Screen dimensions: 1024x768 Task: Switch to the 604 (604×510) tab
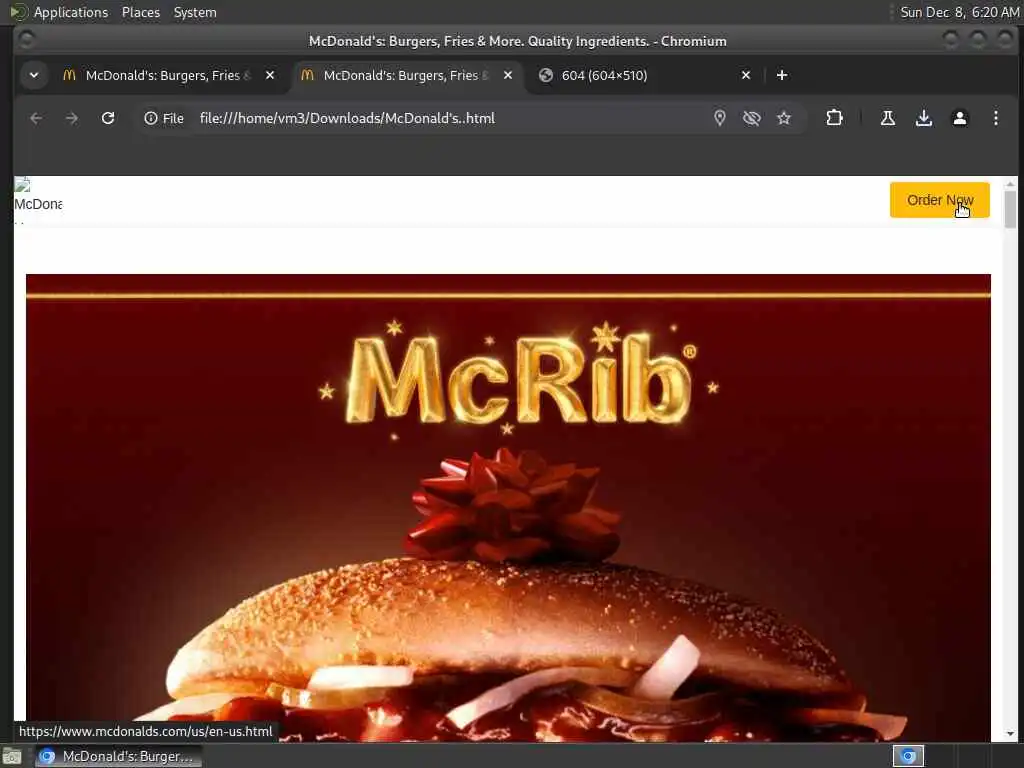(x=645, y=75)
